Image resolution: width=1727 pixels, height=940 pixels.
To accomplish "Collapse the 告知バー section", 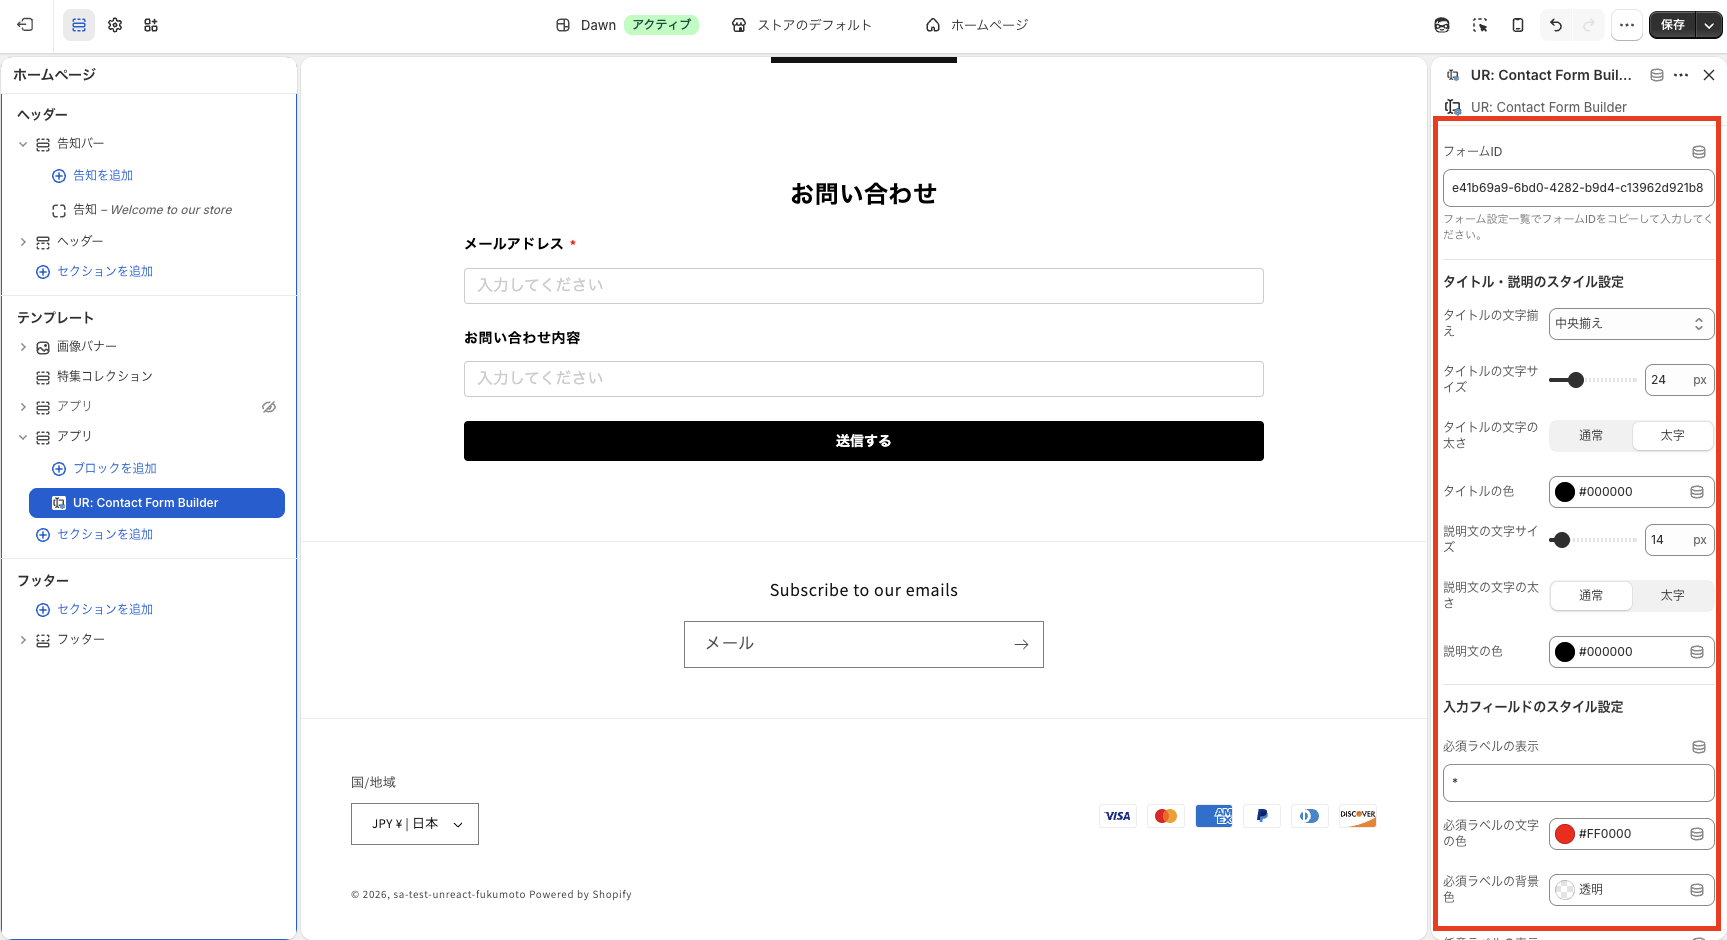I will (23, 144).
